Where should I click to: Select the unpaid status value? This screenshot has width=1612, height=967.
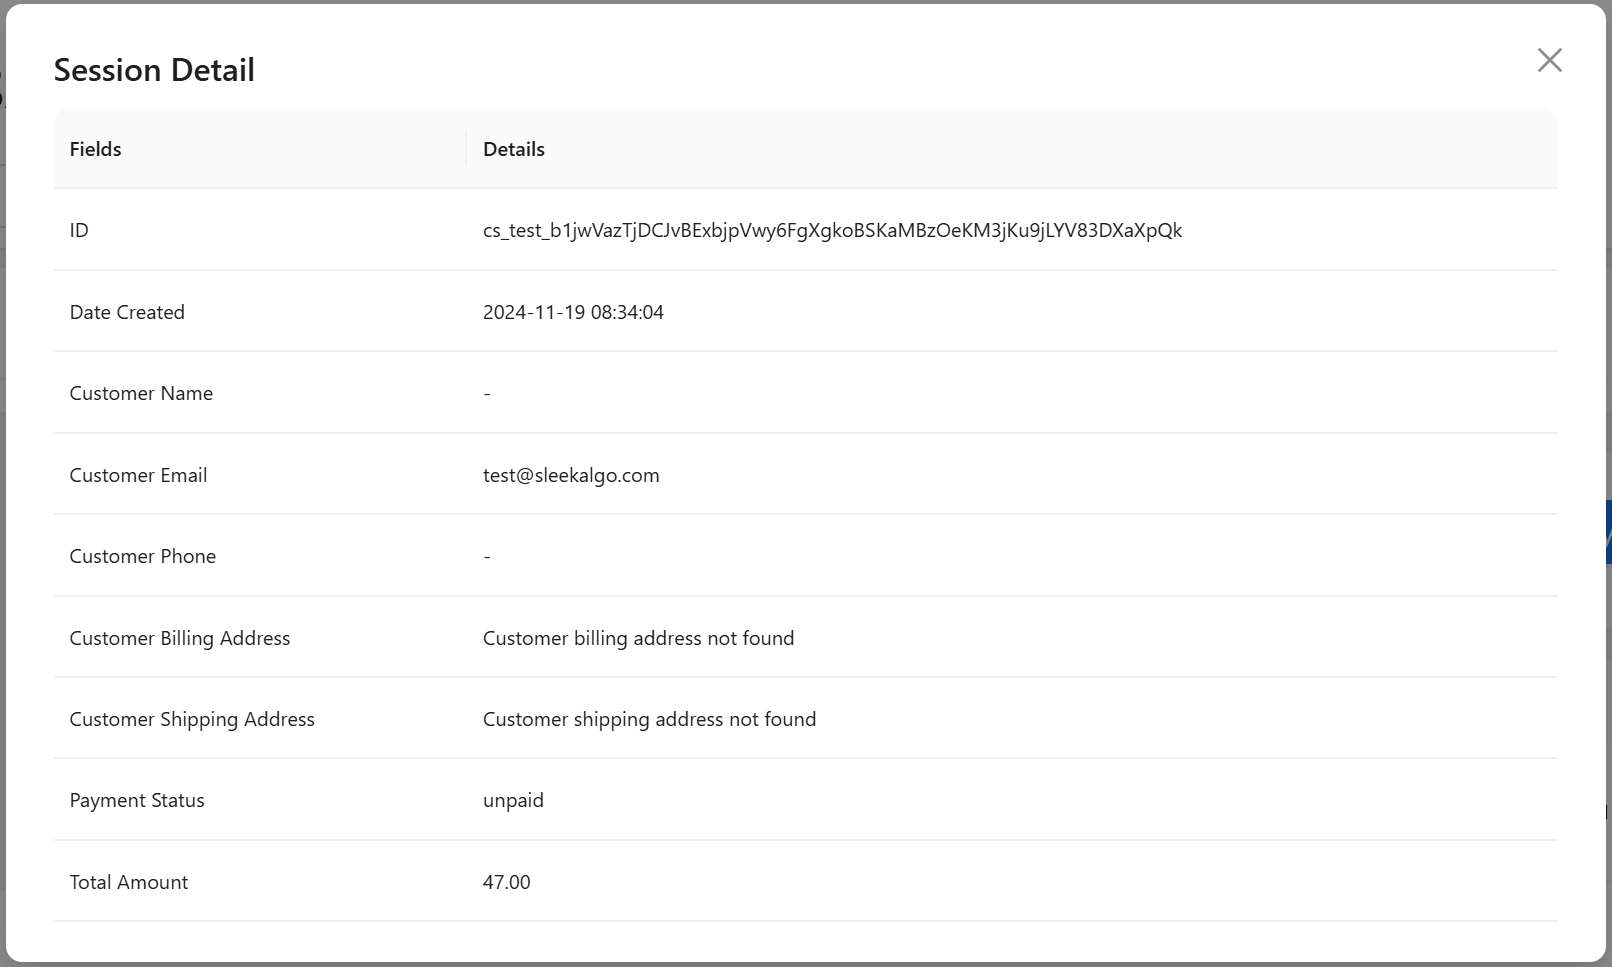pyautogui.click(x=513, y=800)
